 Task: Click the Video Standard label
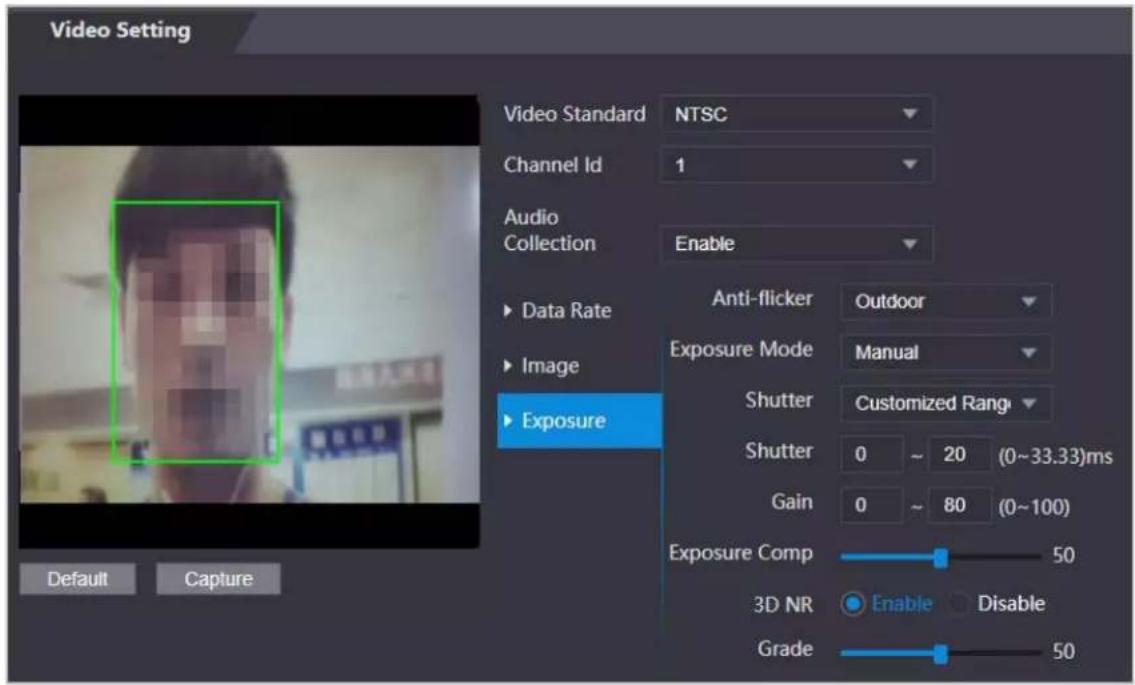coord(574,114)
